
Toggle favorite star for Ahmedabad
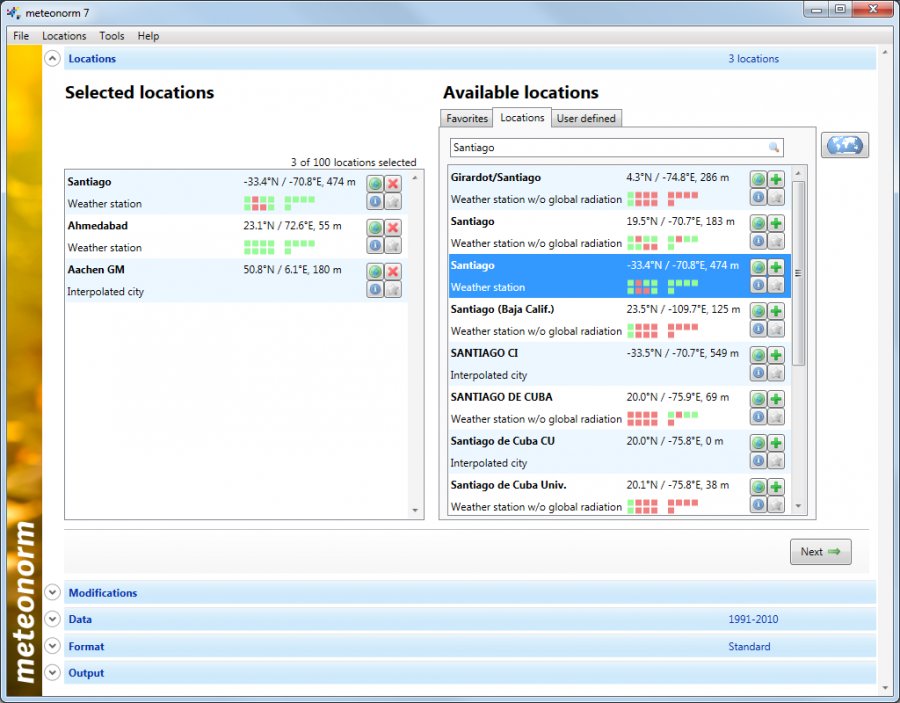pyautogui.click(x=393, y=246)
